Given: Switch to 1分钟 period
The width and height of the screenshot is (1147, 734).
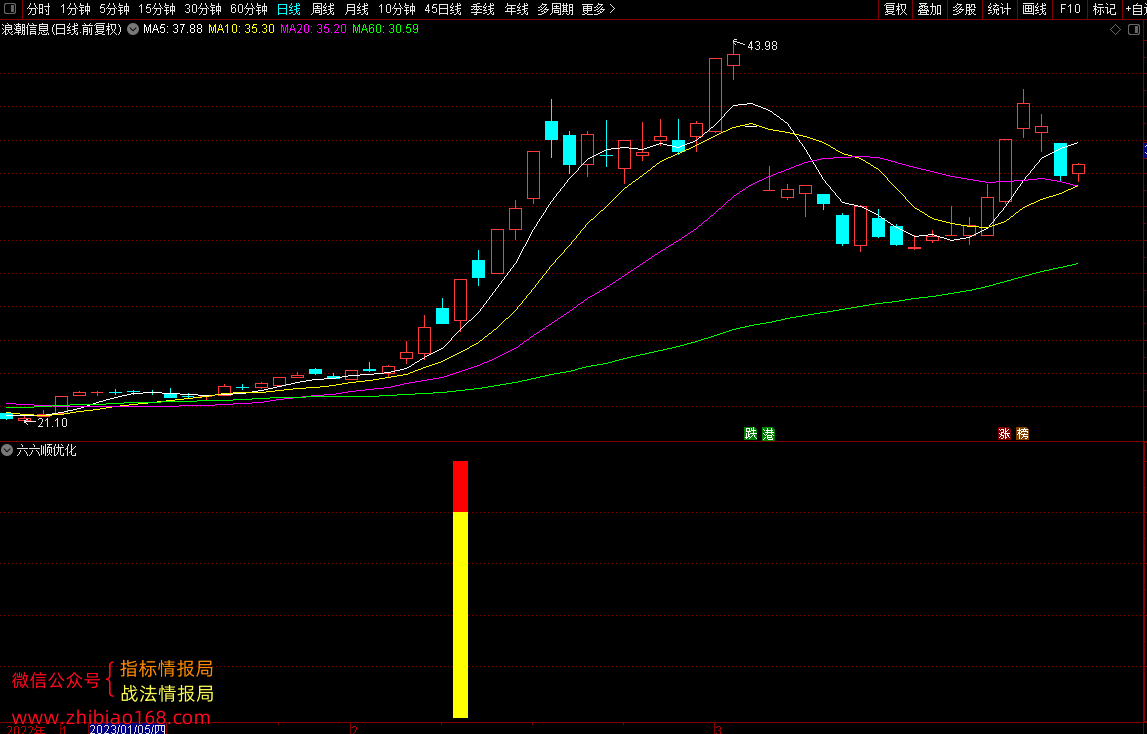Looking at the screenshot, I should pyautogui.click(x=75, y=9).
